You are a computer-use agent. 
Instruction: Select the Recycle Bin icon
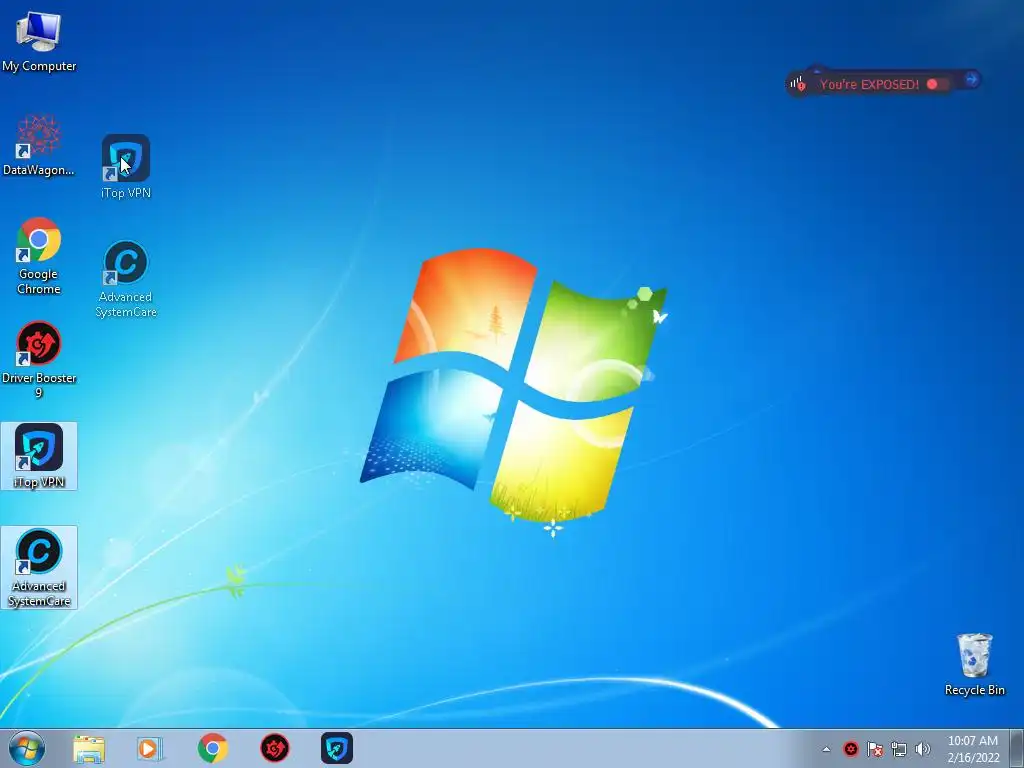(x=974, y=664)
